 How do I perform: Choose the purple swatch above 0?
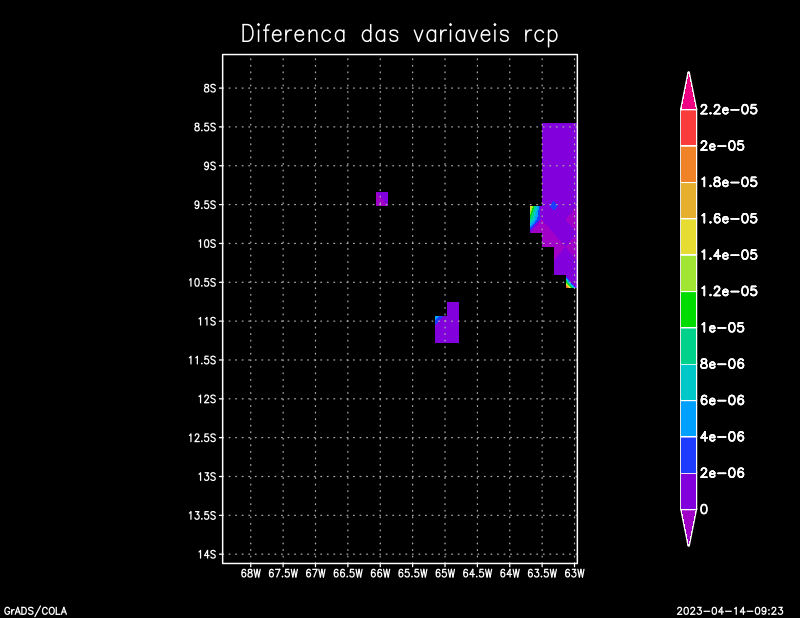tap(688, 490)
